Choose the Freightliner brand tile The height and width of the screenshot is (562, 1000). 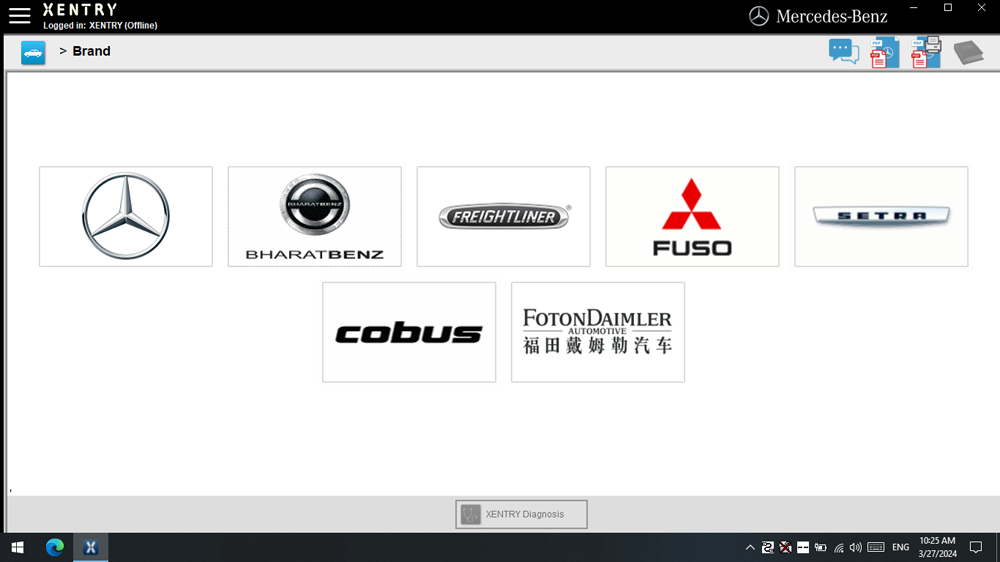503,216
